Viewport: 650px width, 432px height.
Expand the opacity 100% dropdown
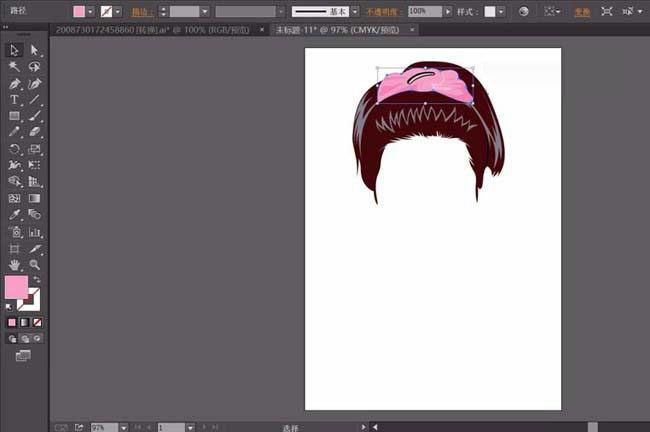(x=449, y=11)
